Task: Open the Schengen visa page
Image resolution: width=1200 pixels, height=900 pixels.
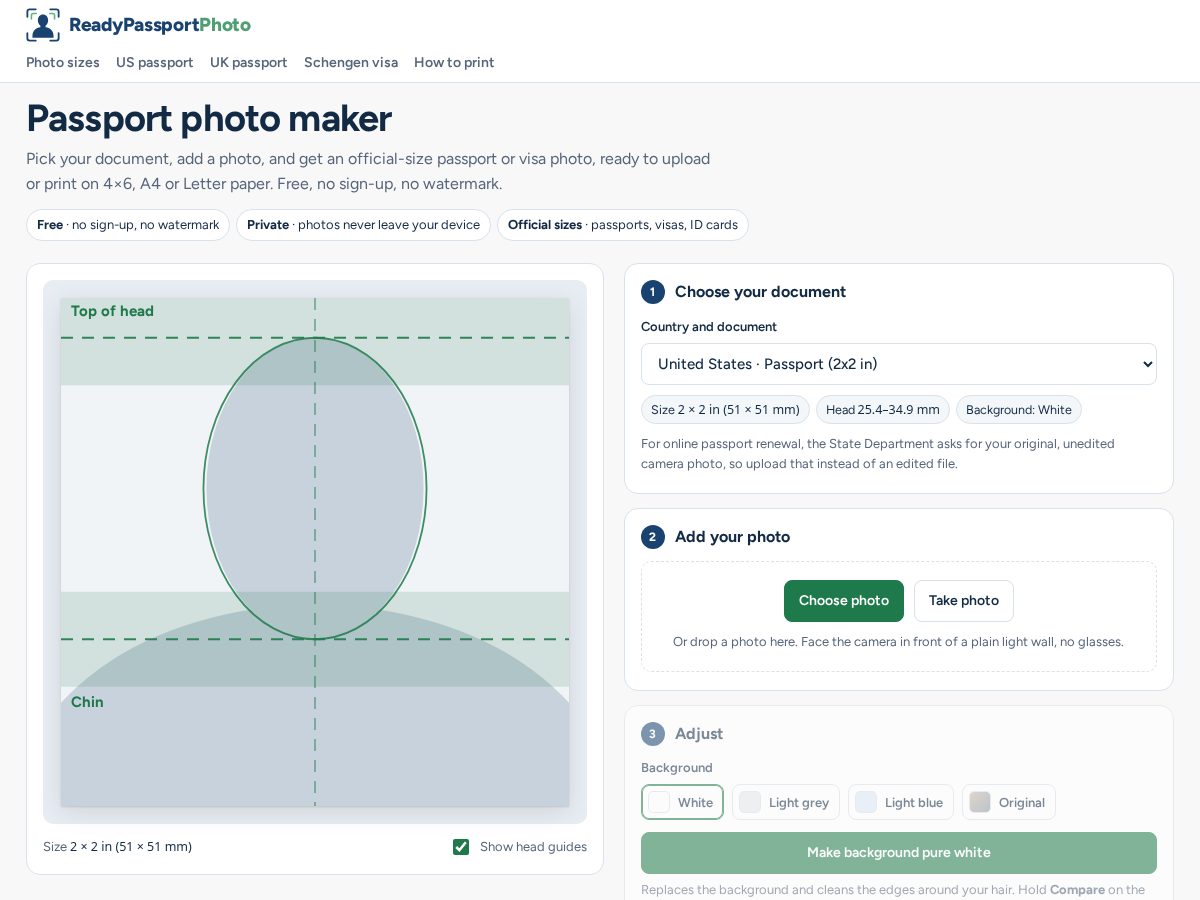Action: 351,62
